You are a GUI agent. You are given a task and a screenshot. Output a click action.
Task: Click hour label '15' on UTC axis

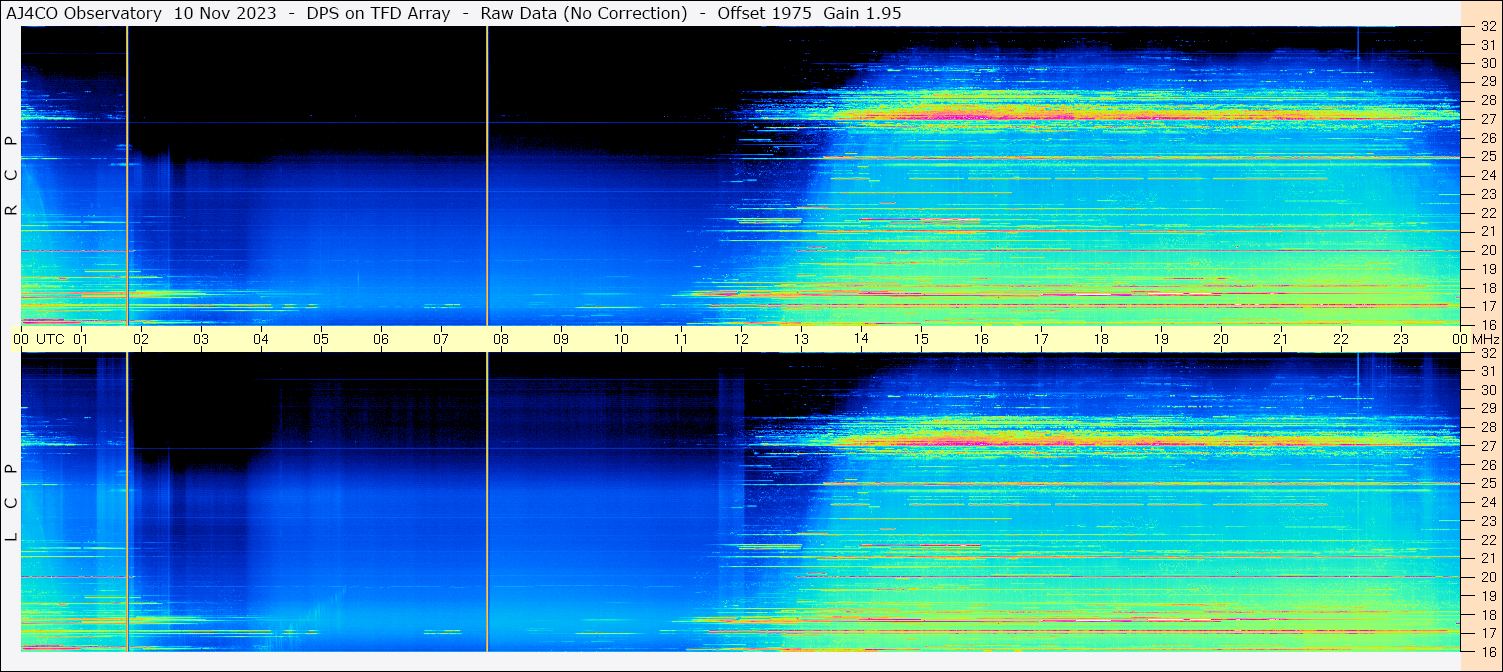coord(921,339)
